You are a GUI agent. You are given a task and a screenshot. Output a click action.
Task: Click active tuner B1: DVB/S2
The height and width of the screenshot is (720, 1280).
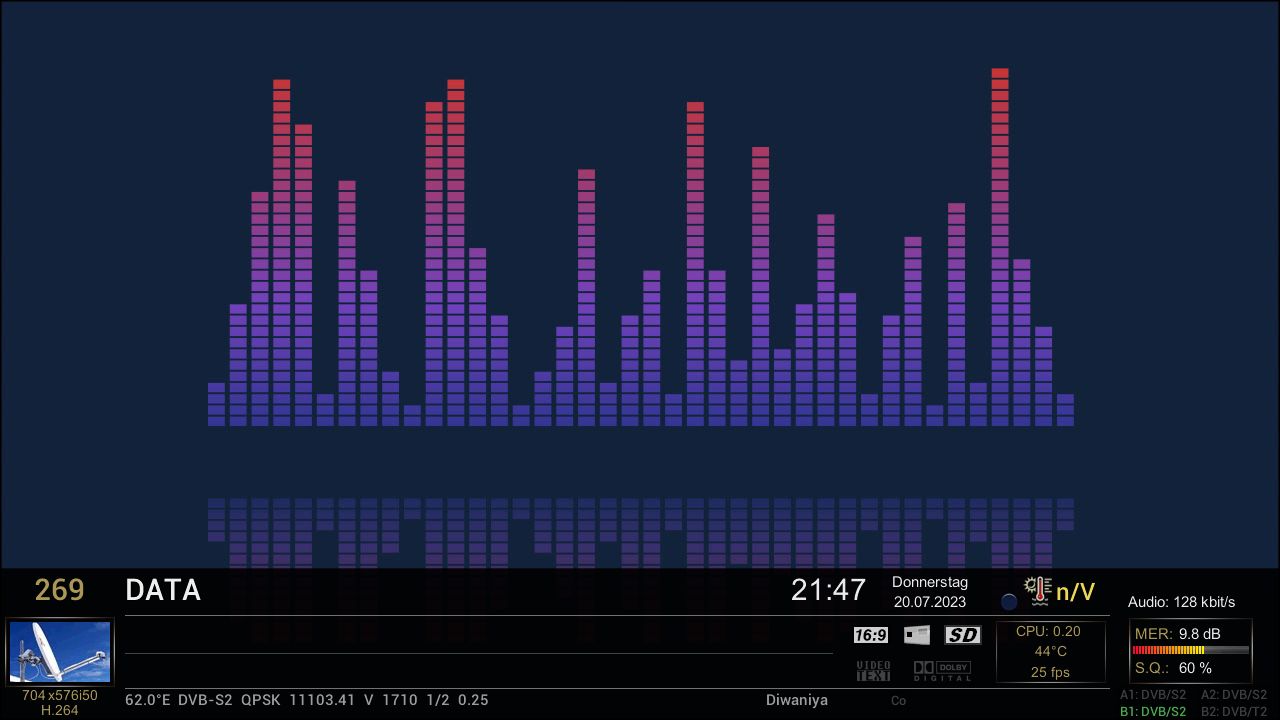tap(1153, 712)
